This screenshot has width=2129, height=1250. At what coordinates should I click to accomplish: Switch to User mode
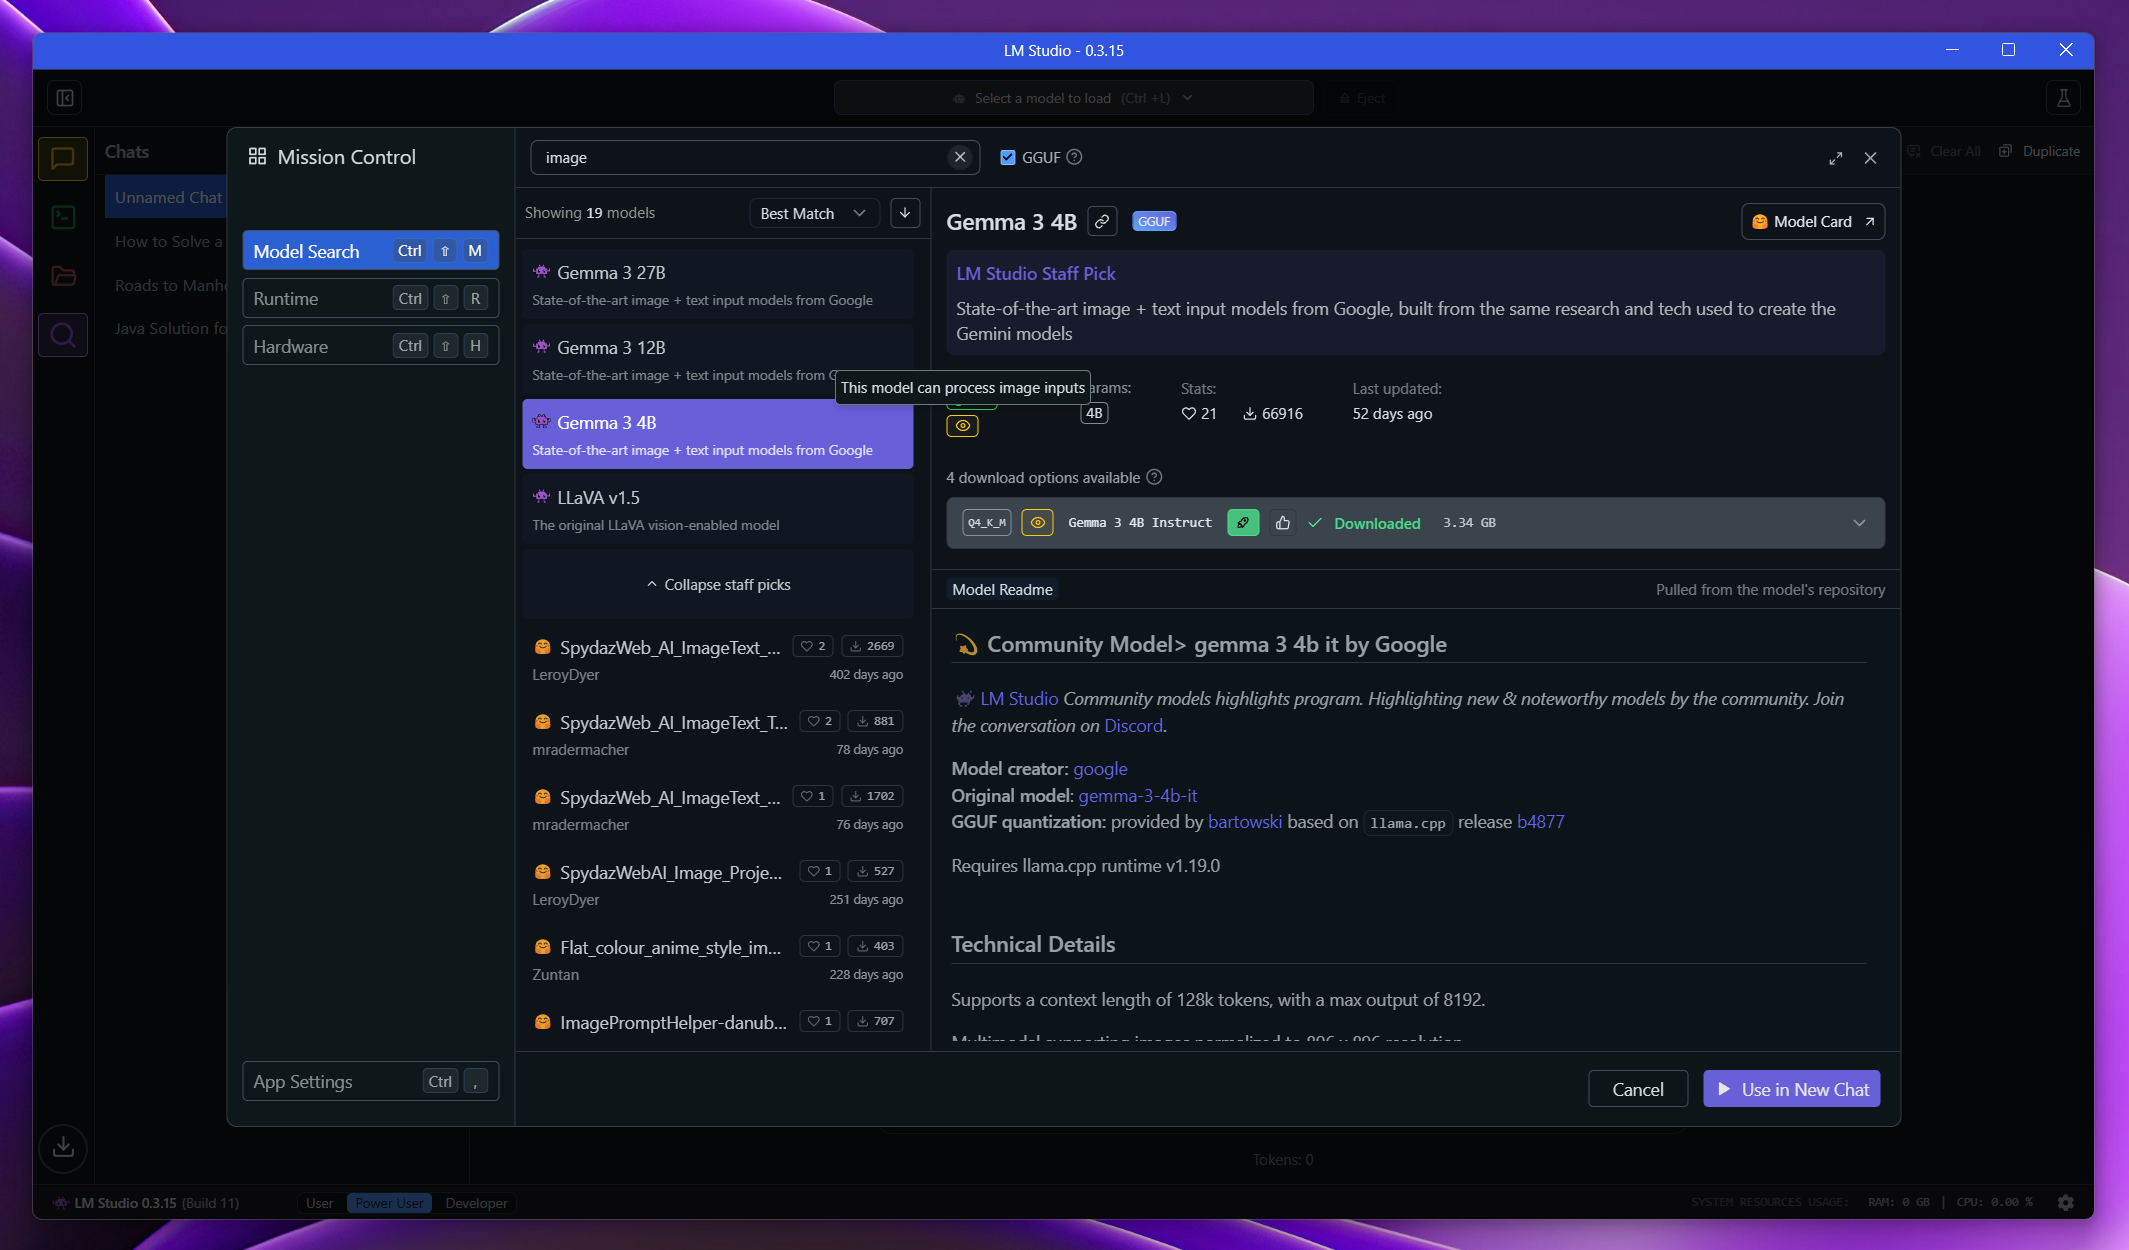click(320, 1203)
